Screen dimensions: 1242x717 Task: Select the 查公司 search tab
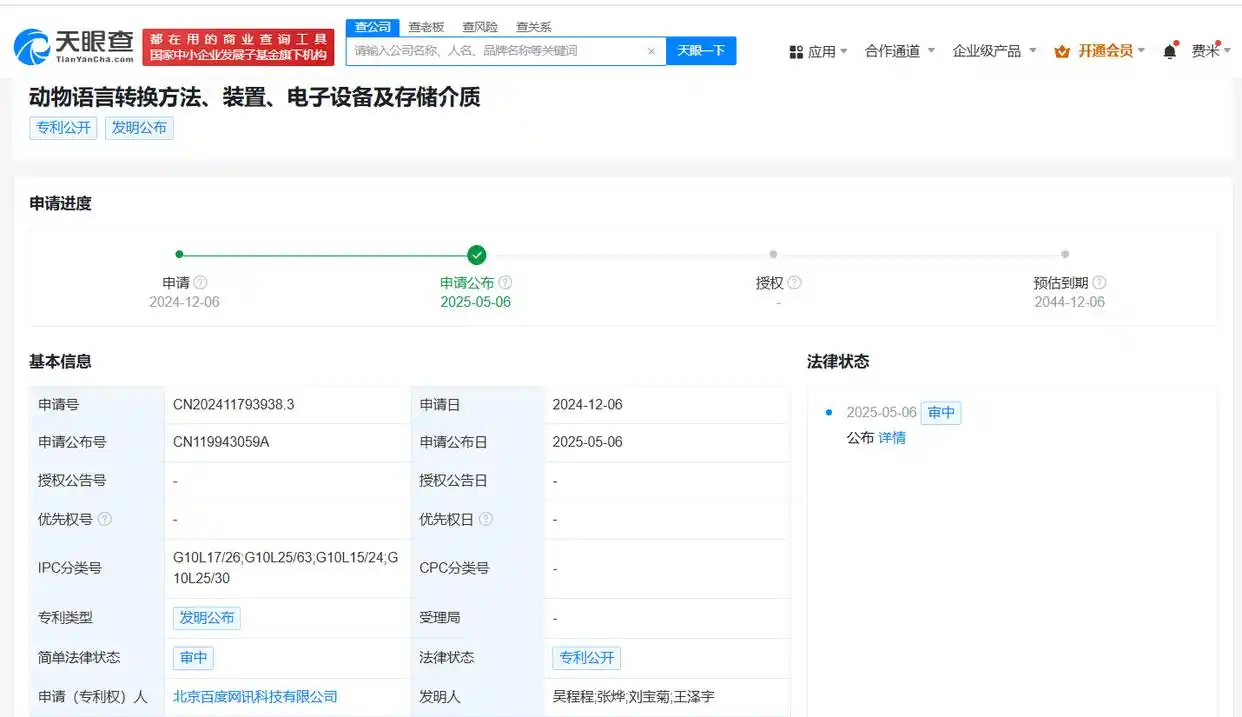(373, 27)
